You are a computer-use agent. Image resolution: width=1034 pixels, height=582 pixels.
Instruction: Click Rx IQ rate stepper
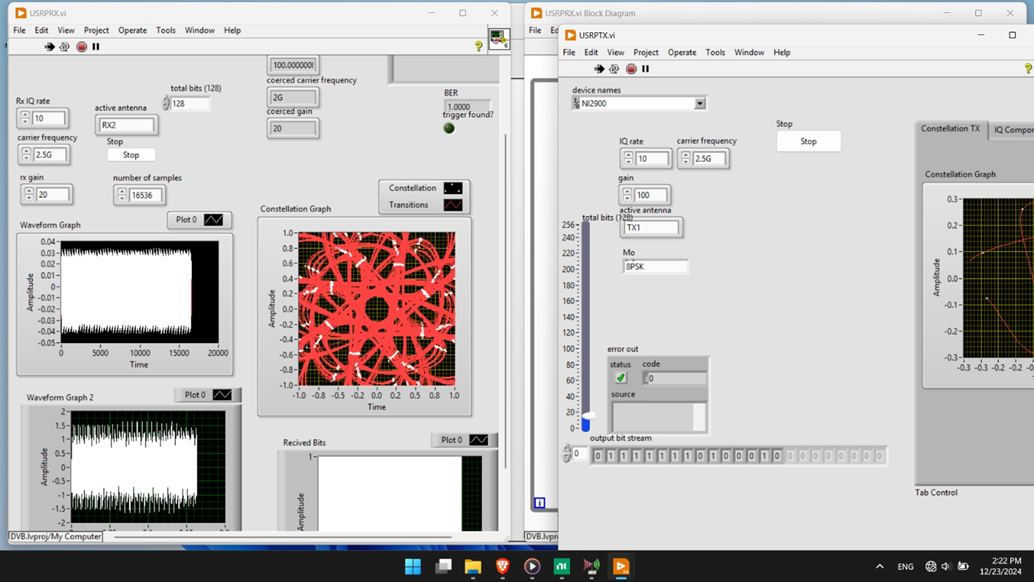click(25, 118)
